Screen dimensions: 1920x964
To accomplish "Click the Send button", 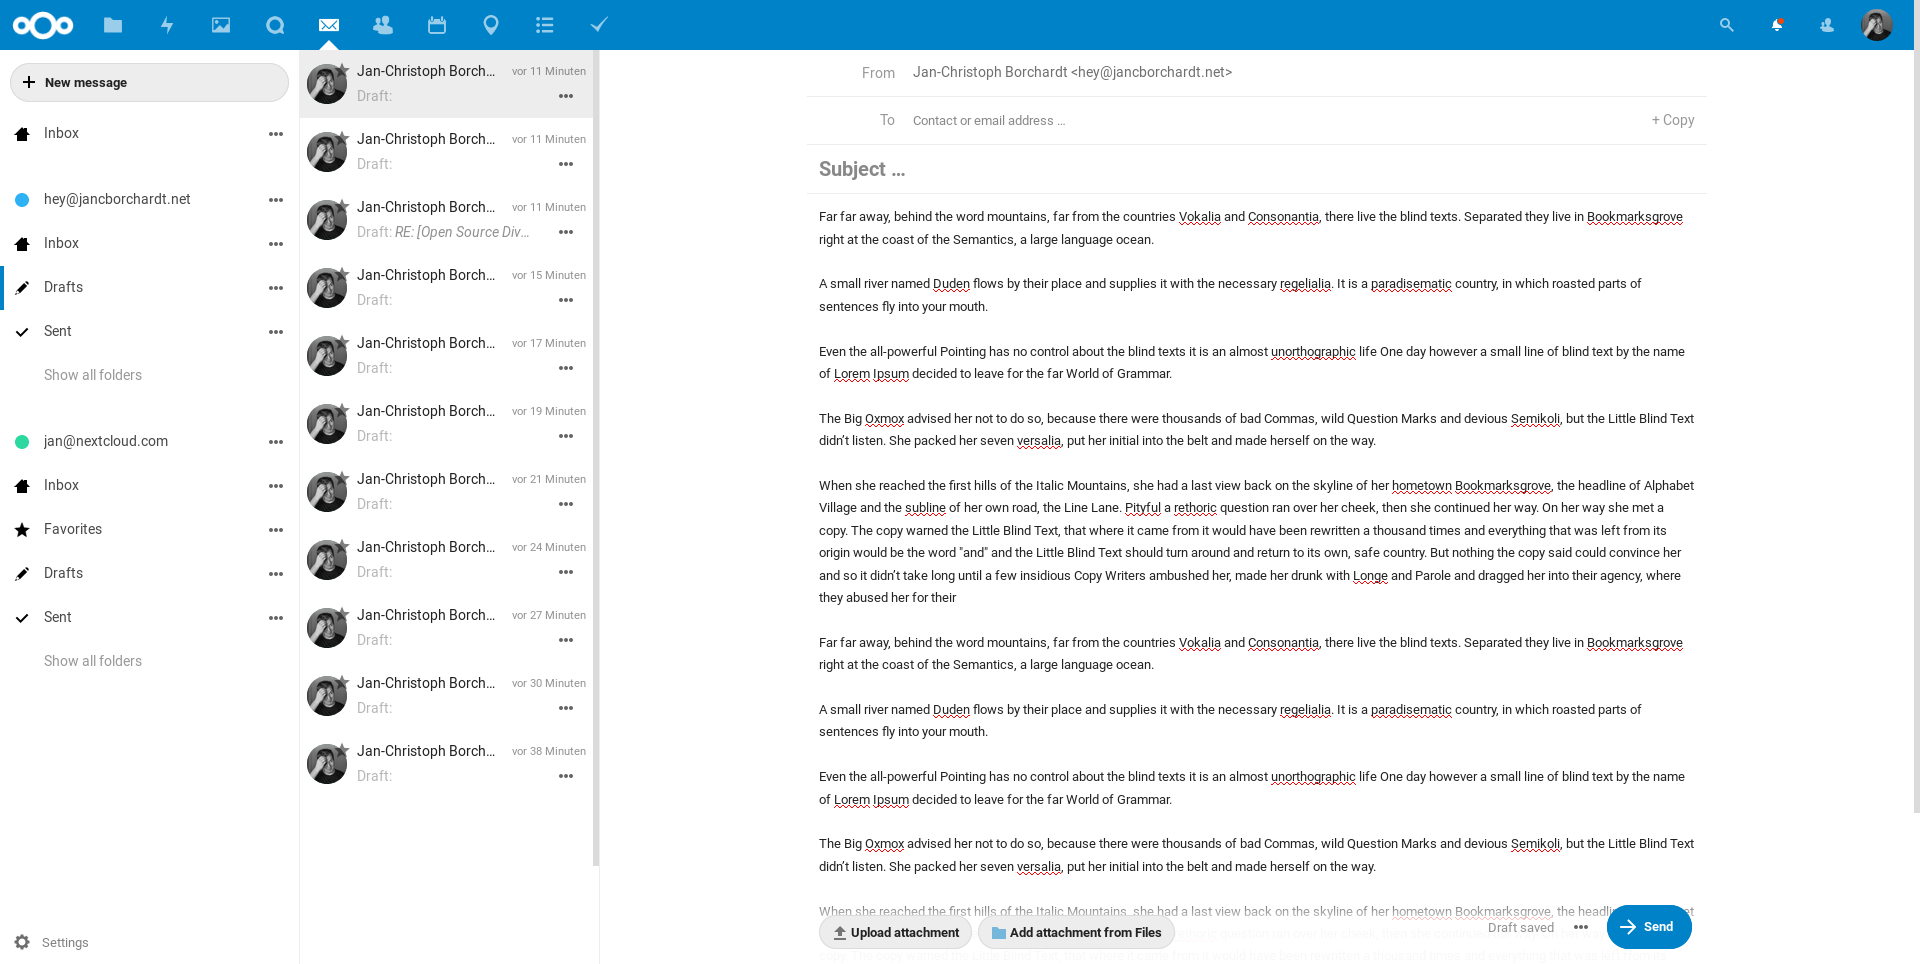I will pyautogui.click(x=1649, y=927).
